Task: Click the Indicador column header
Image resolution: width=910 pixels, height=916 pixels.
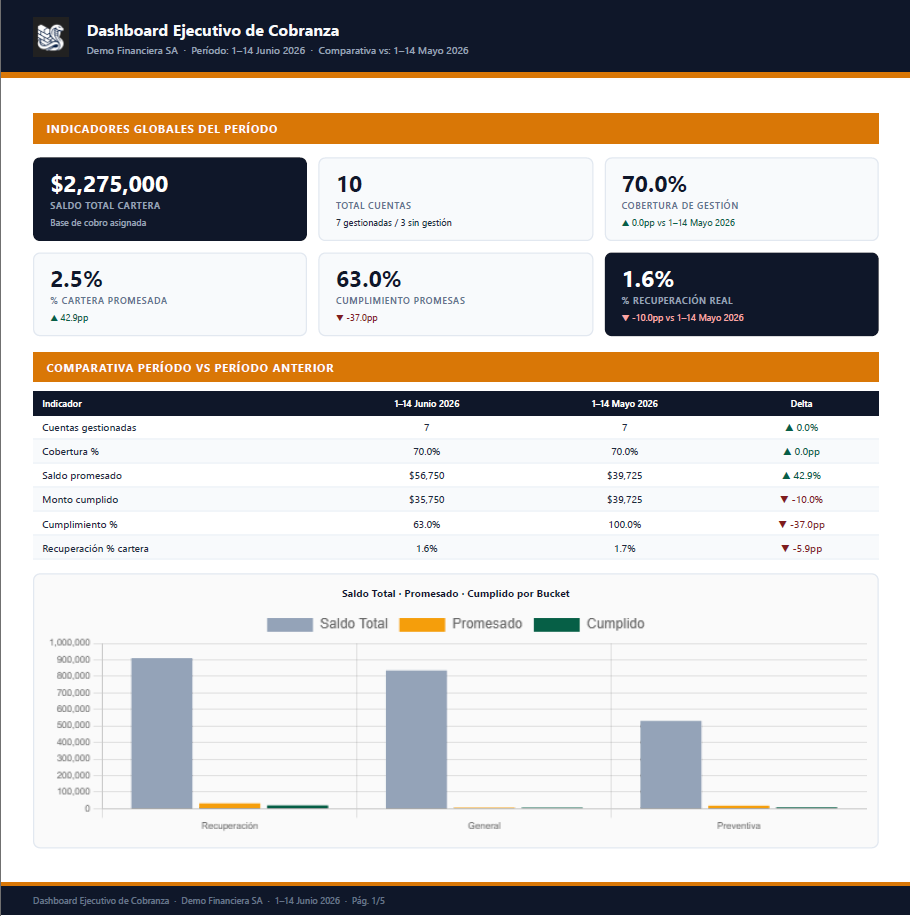Action: 62,404
